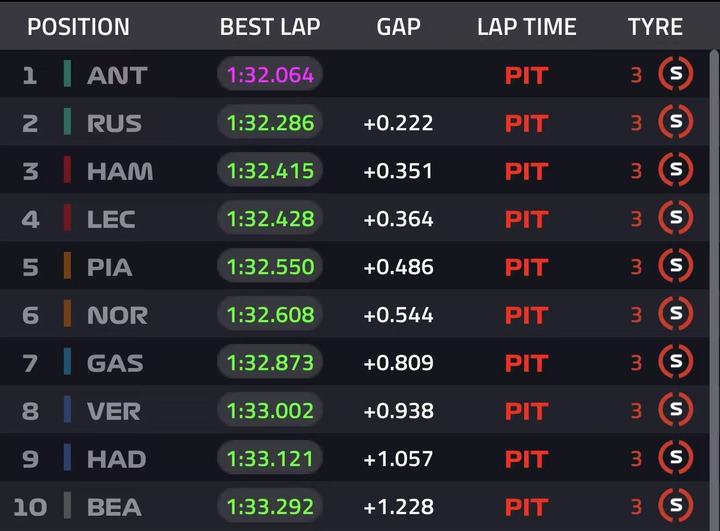Click the PIT status for LEC

pos(526,219)
